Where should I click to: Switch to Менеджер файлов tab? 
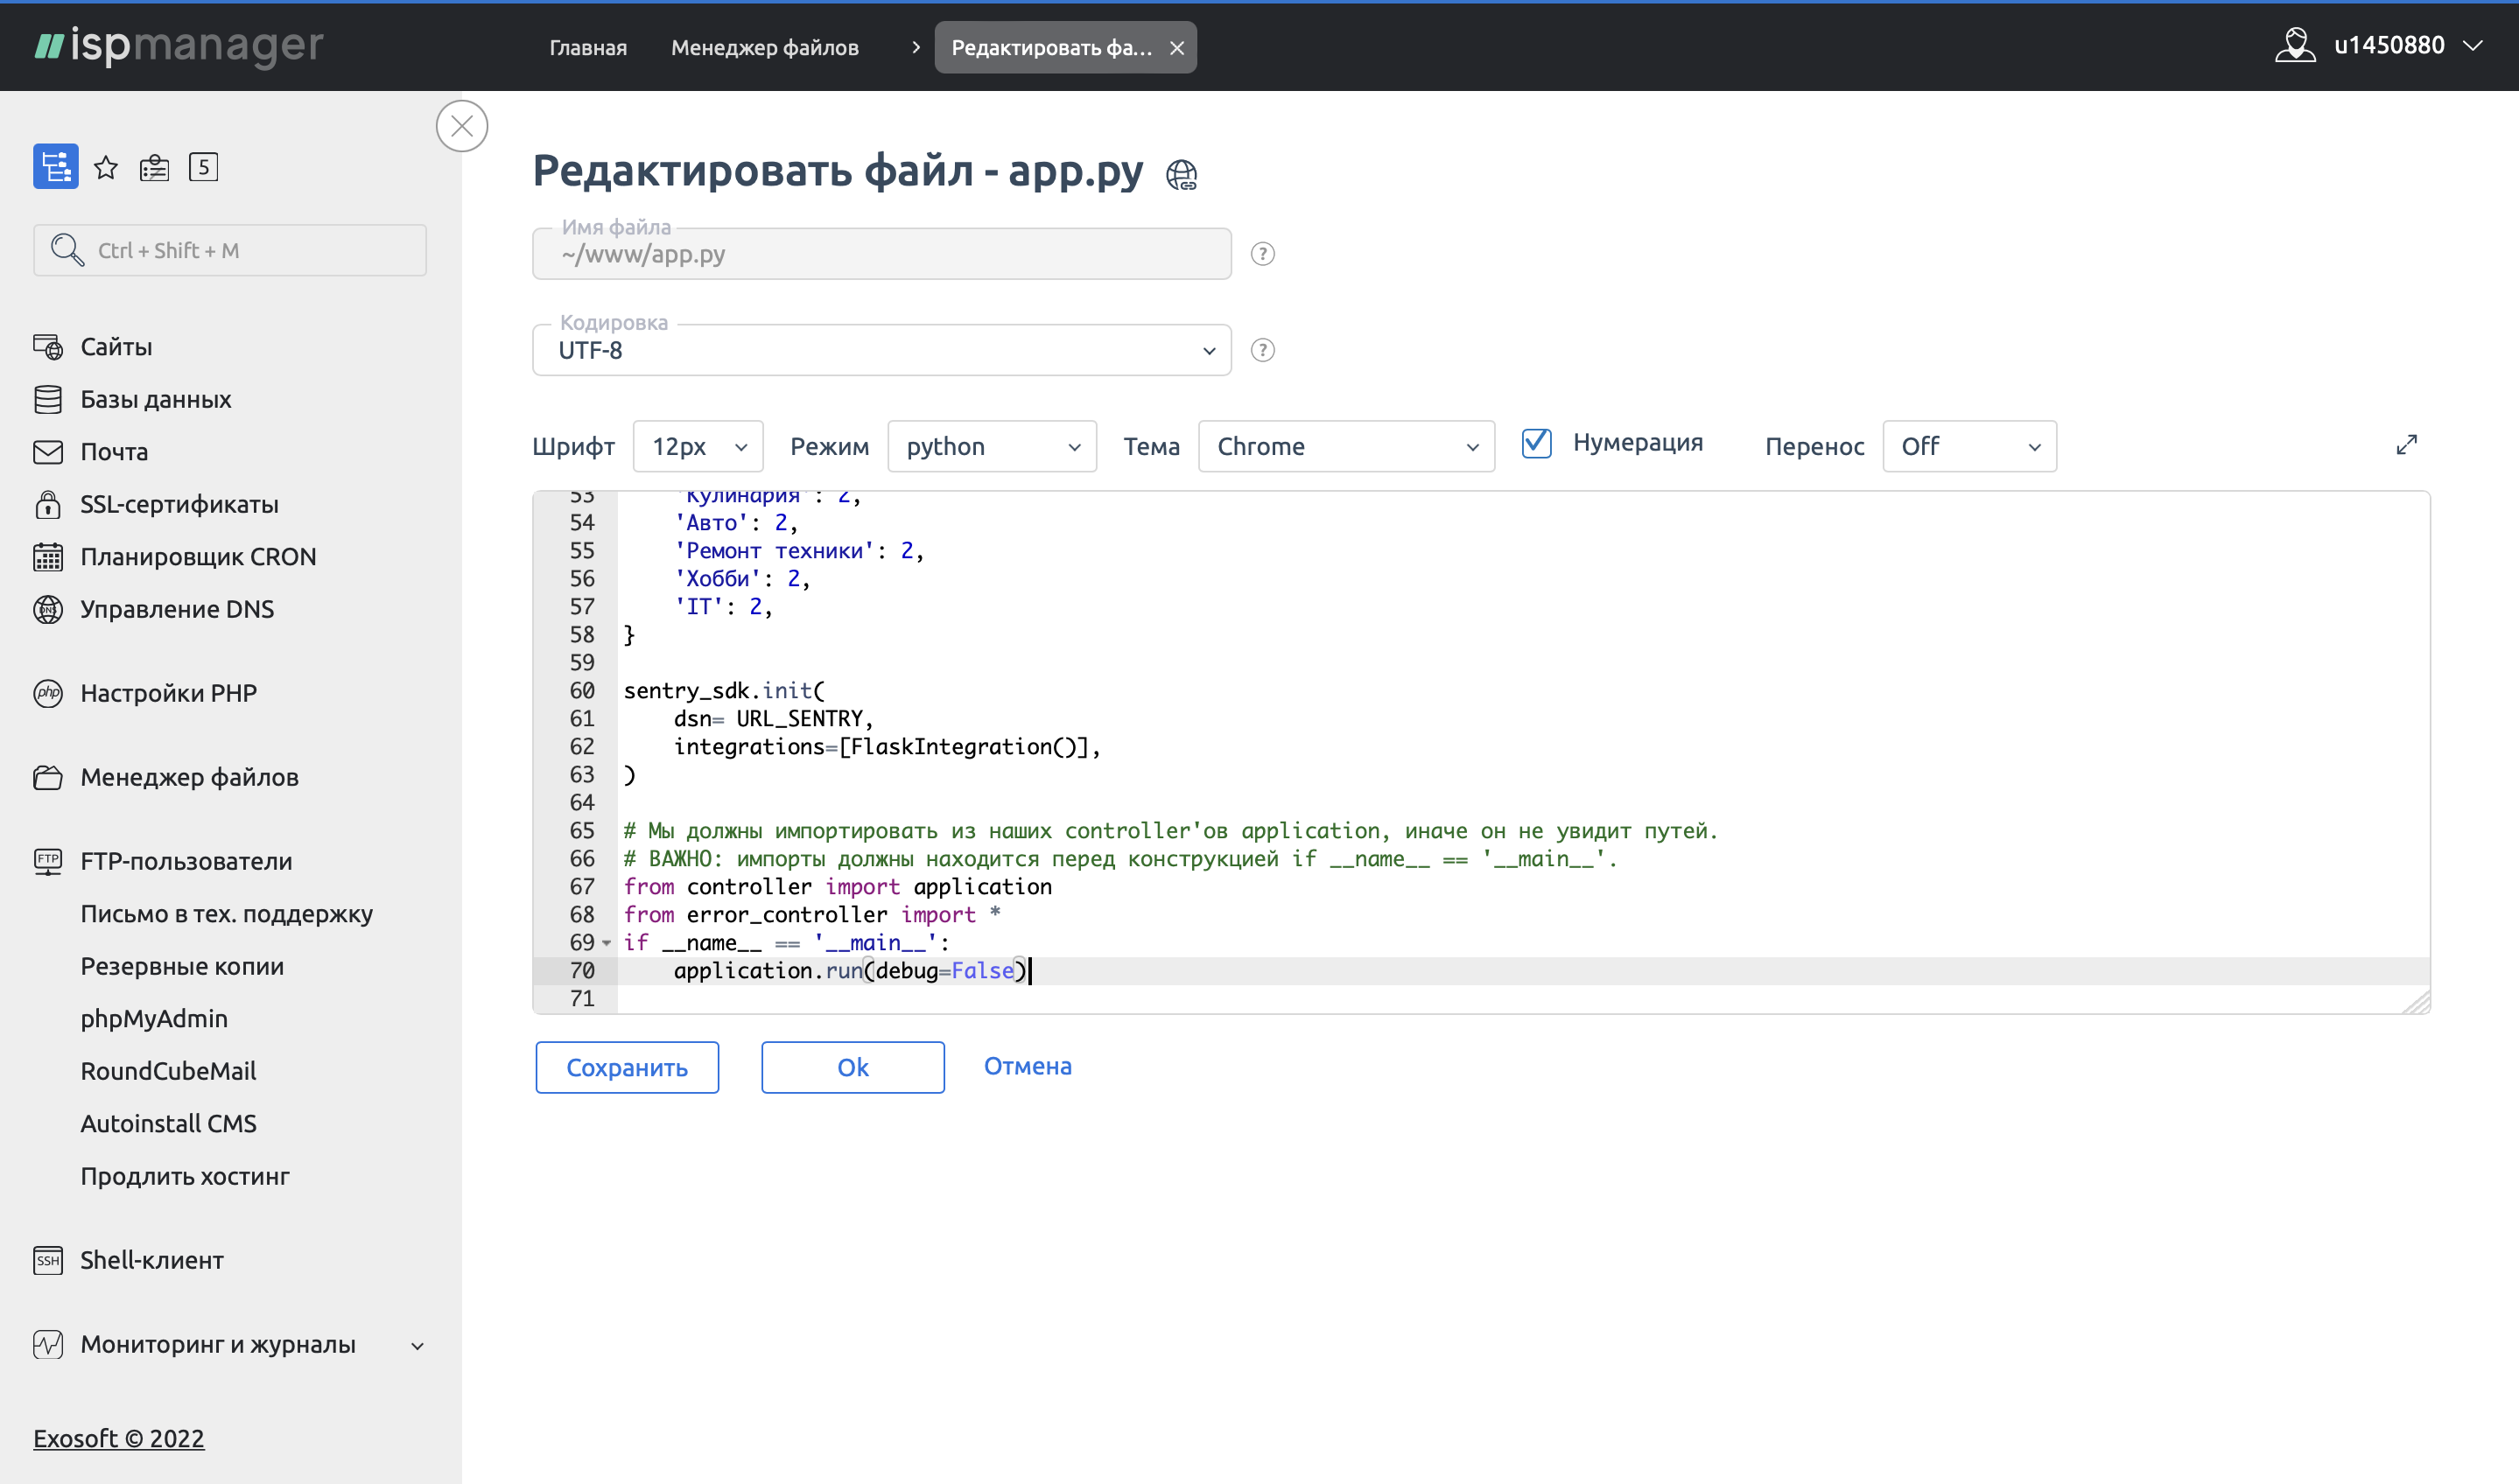tap(764, 48)
